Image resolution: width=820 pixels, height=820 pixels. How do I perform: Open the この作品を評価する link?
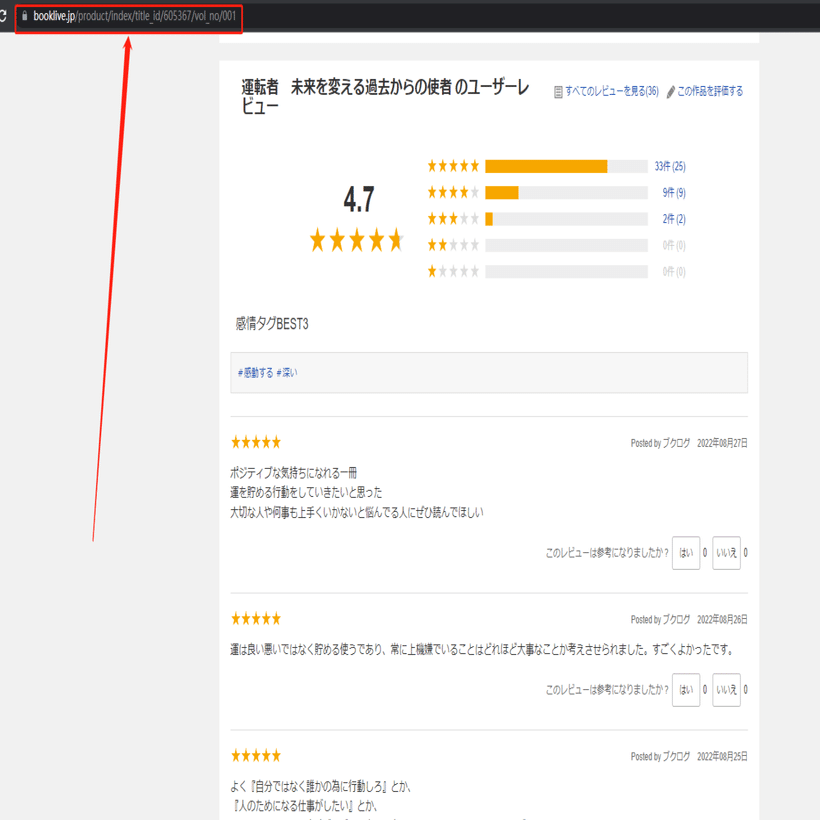[x=710, y=90]
